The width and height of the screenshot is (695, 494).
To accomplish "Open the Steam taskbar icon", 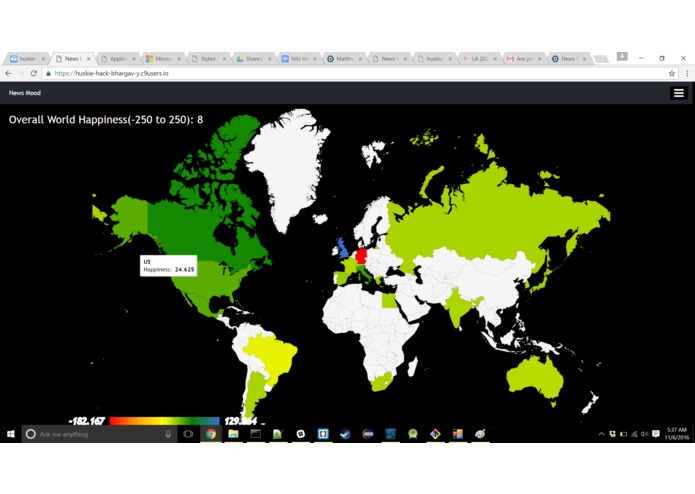I will (x=345, y=434).
